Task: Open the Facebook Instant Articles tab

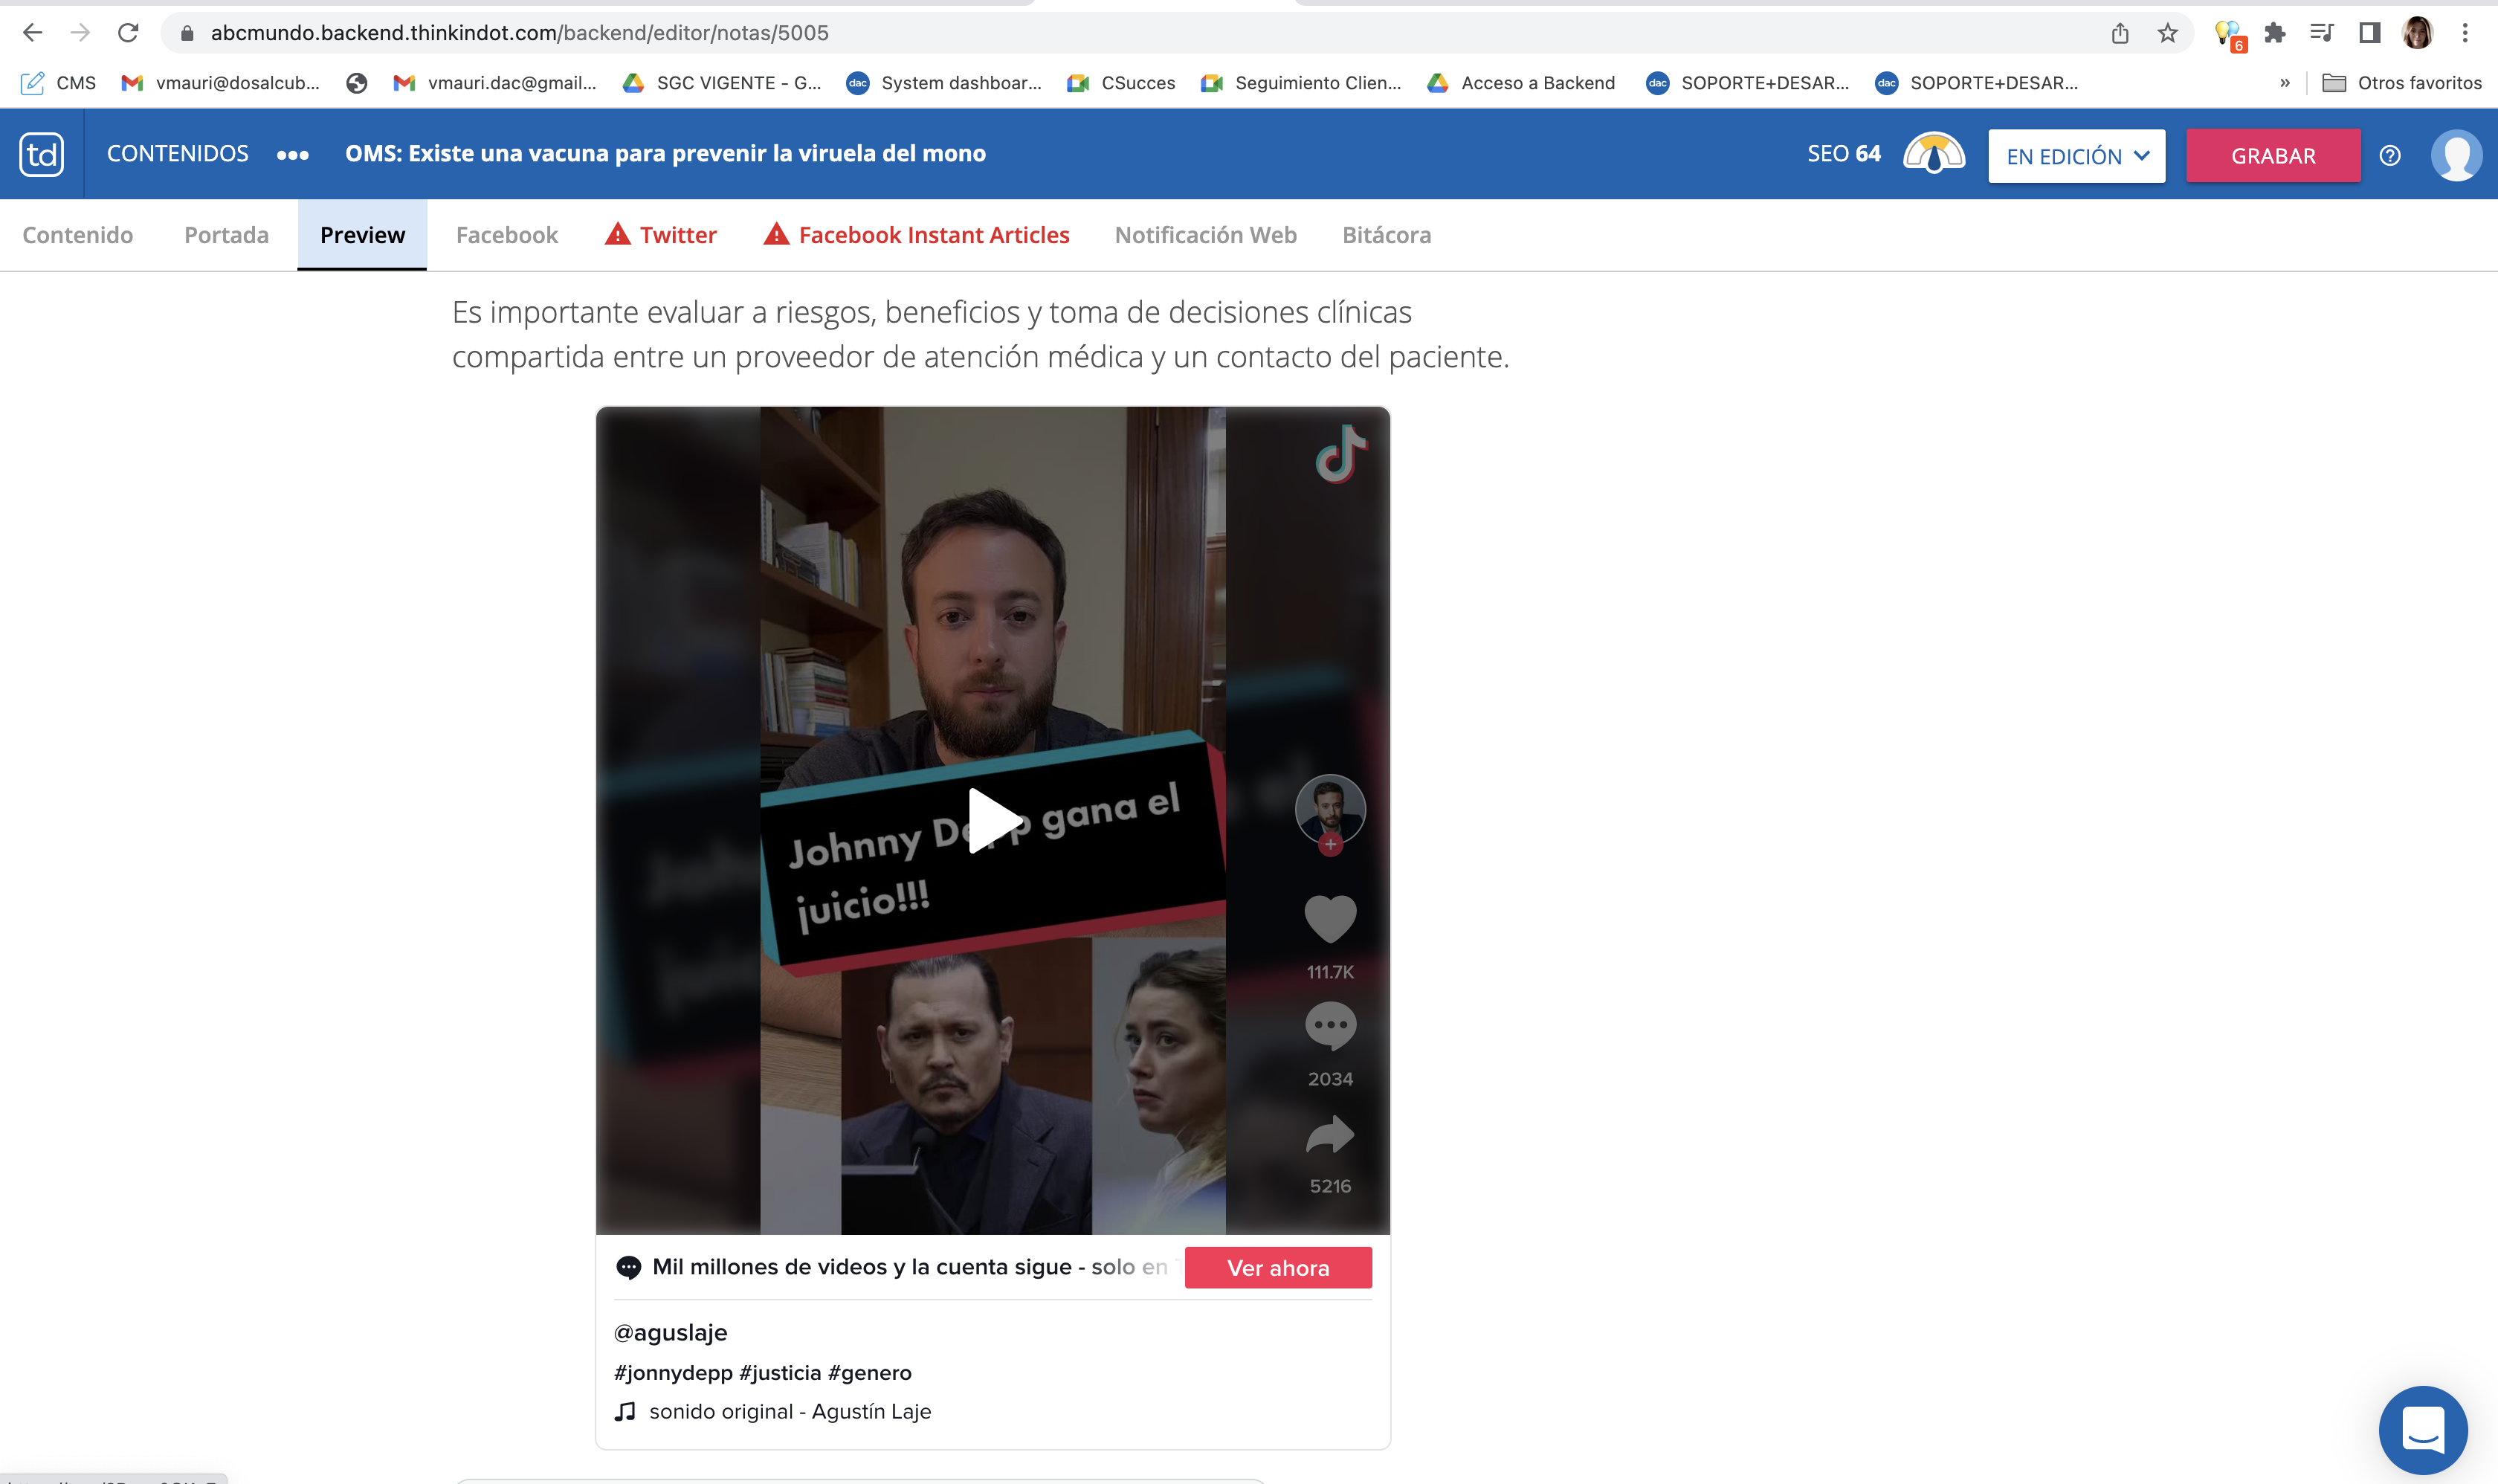Action: pyautogui.click(x=917, y=235)
